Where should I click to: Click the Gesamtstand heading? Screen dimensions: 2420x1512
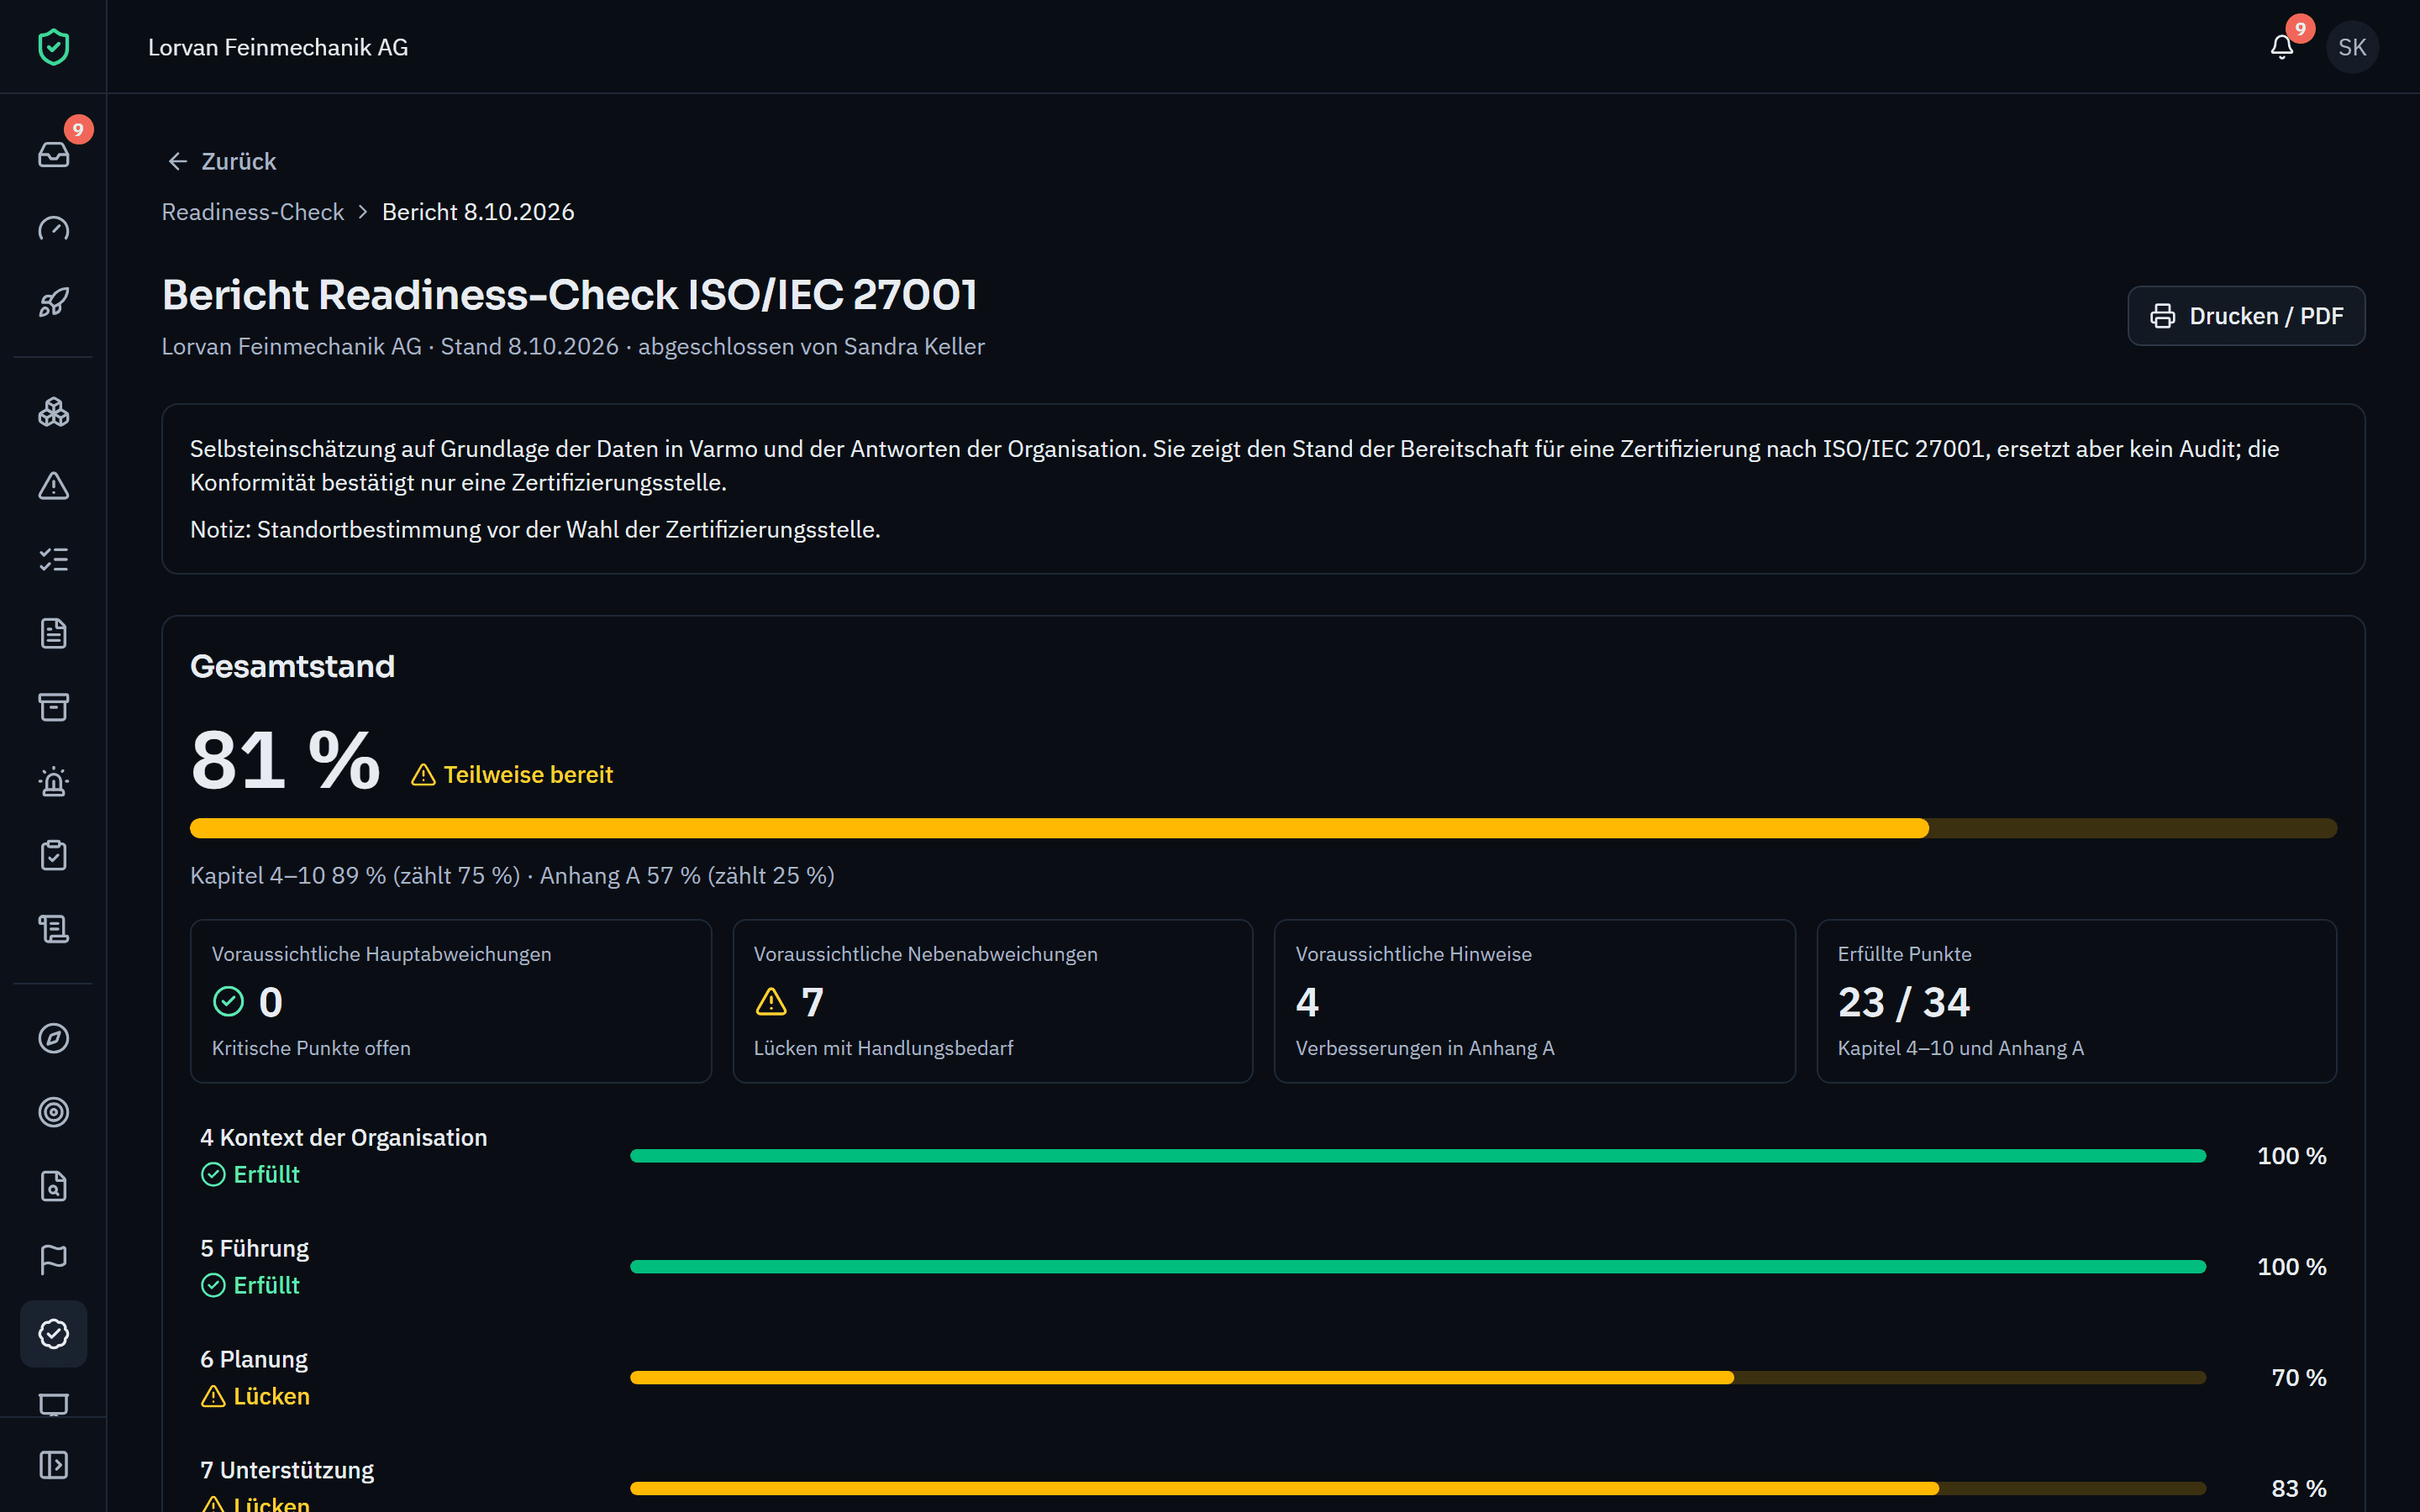pyautogui.click(x=292, y=666)
